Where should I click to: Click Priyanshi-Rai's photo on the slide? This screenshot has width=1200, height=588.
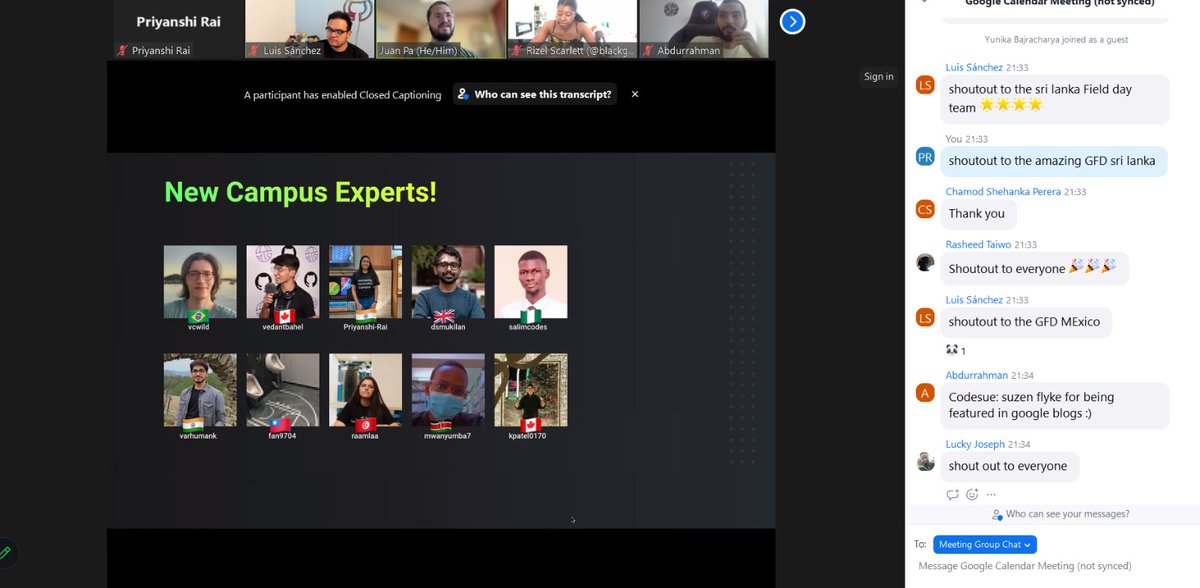click(x=366, y=282)
